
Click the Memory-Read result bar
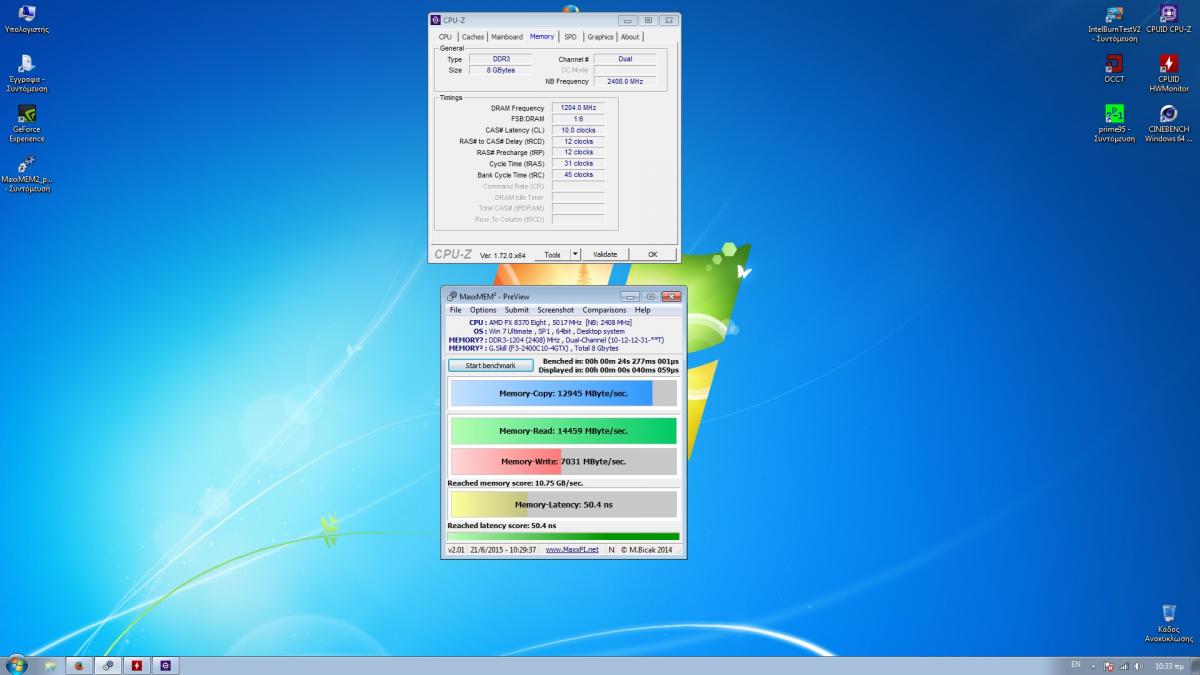pyautogui.click(x=563, y=431)
